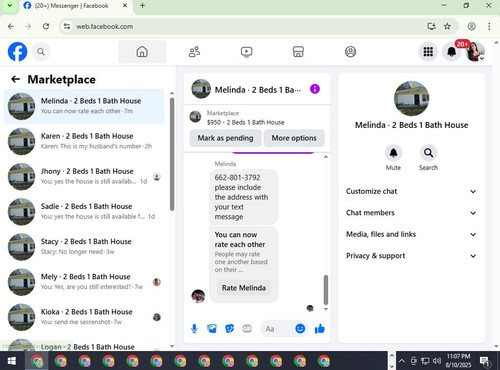Open site information icon in address bar

(67, 26)
